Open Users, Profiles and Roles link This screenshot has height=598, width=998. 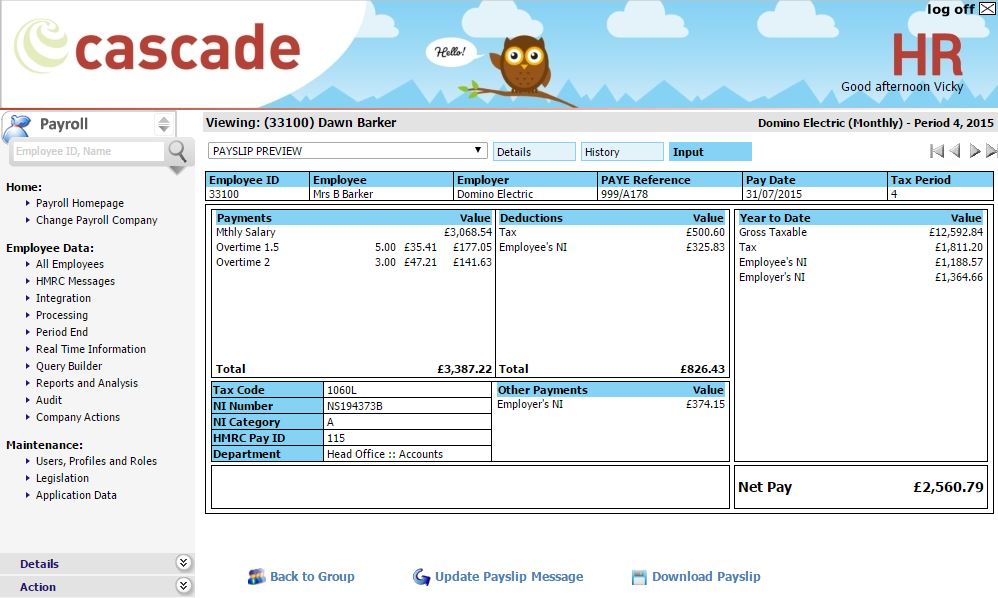pos(96,461)
